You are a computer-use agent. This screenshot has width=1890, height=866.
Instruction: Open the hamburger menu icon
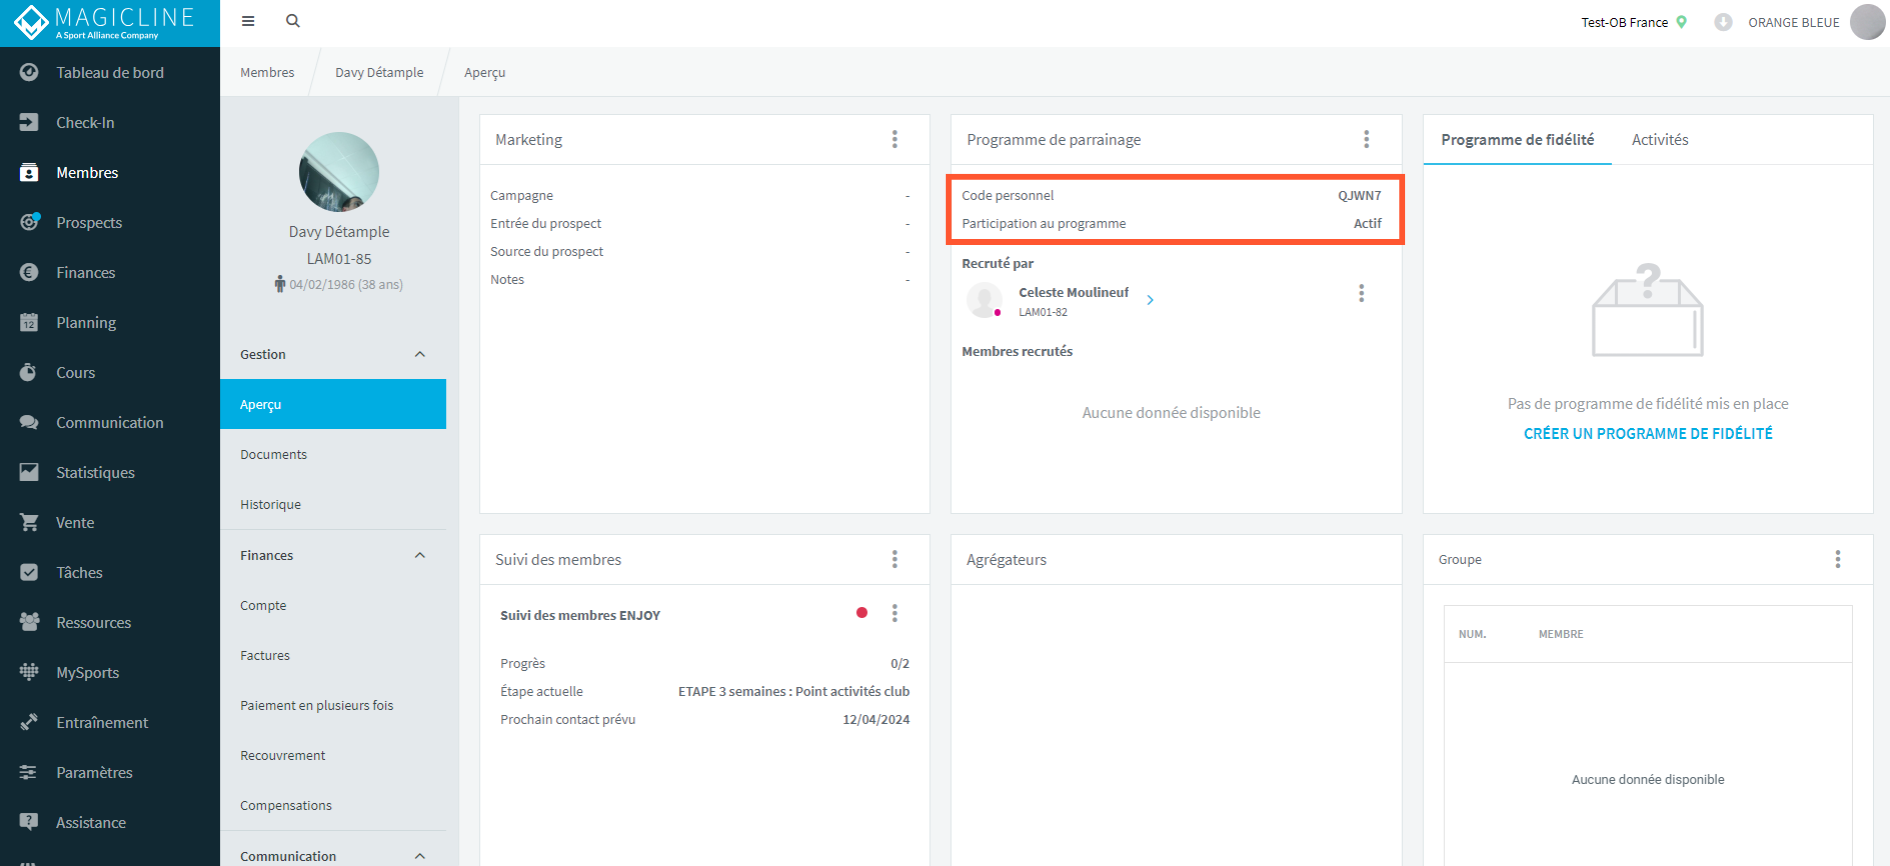pyautogui.click(x=248, y=21)
